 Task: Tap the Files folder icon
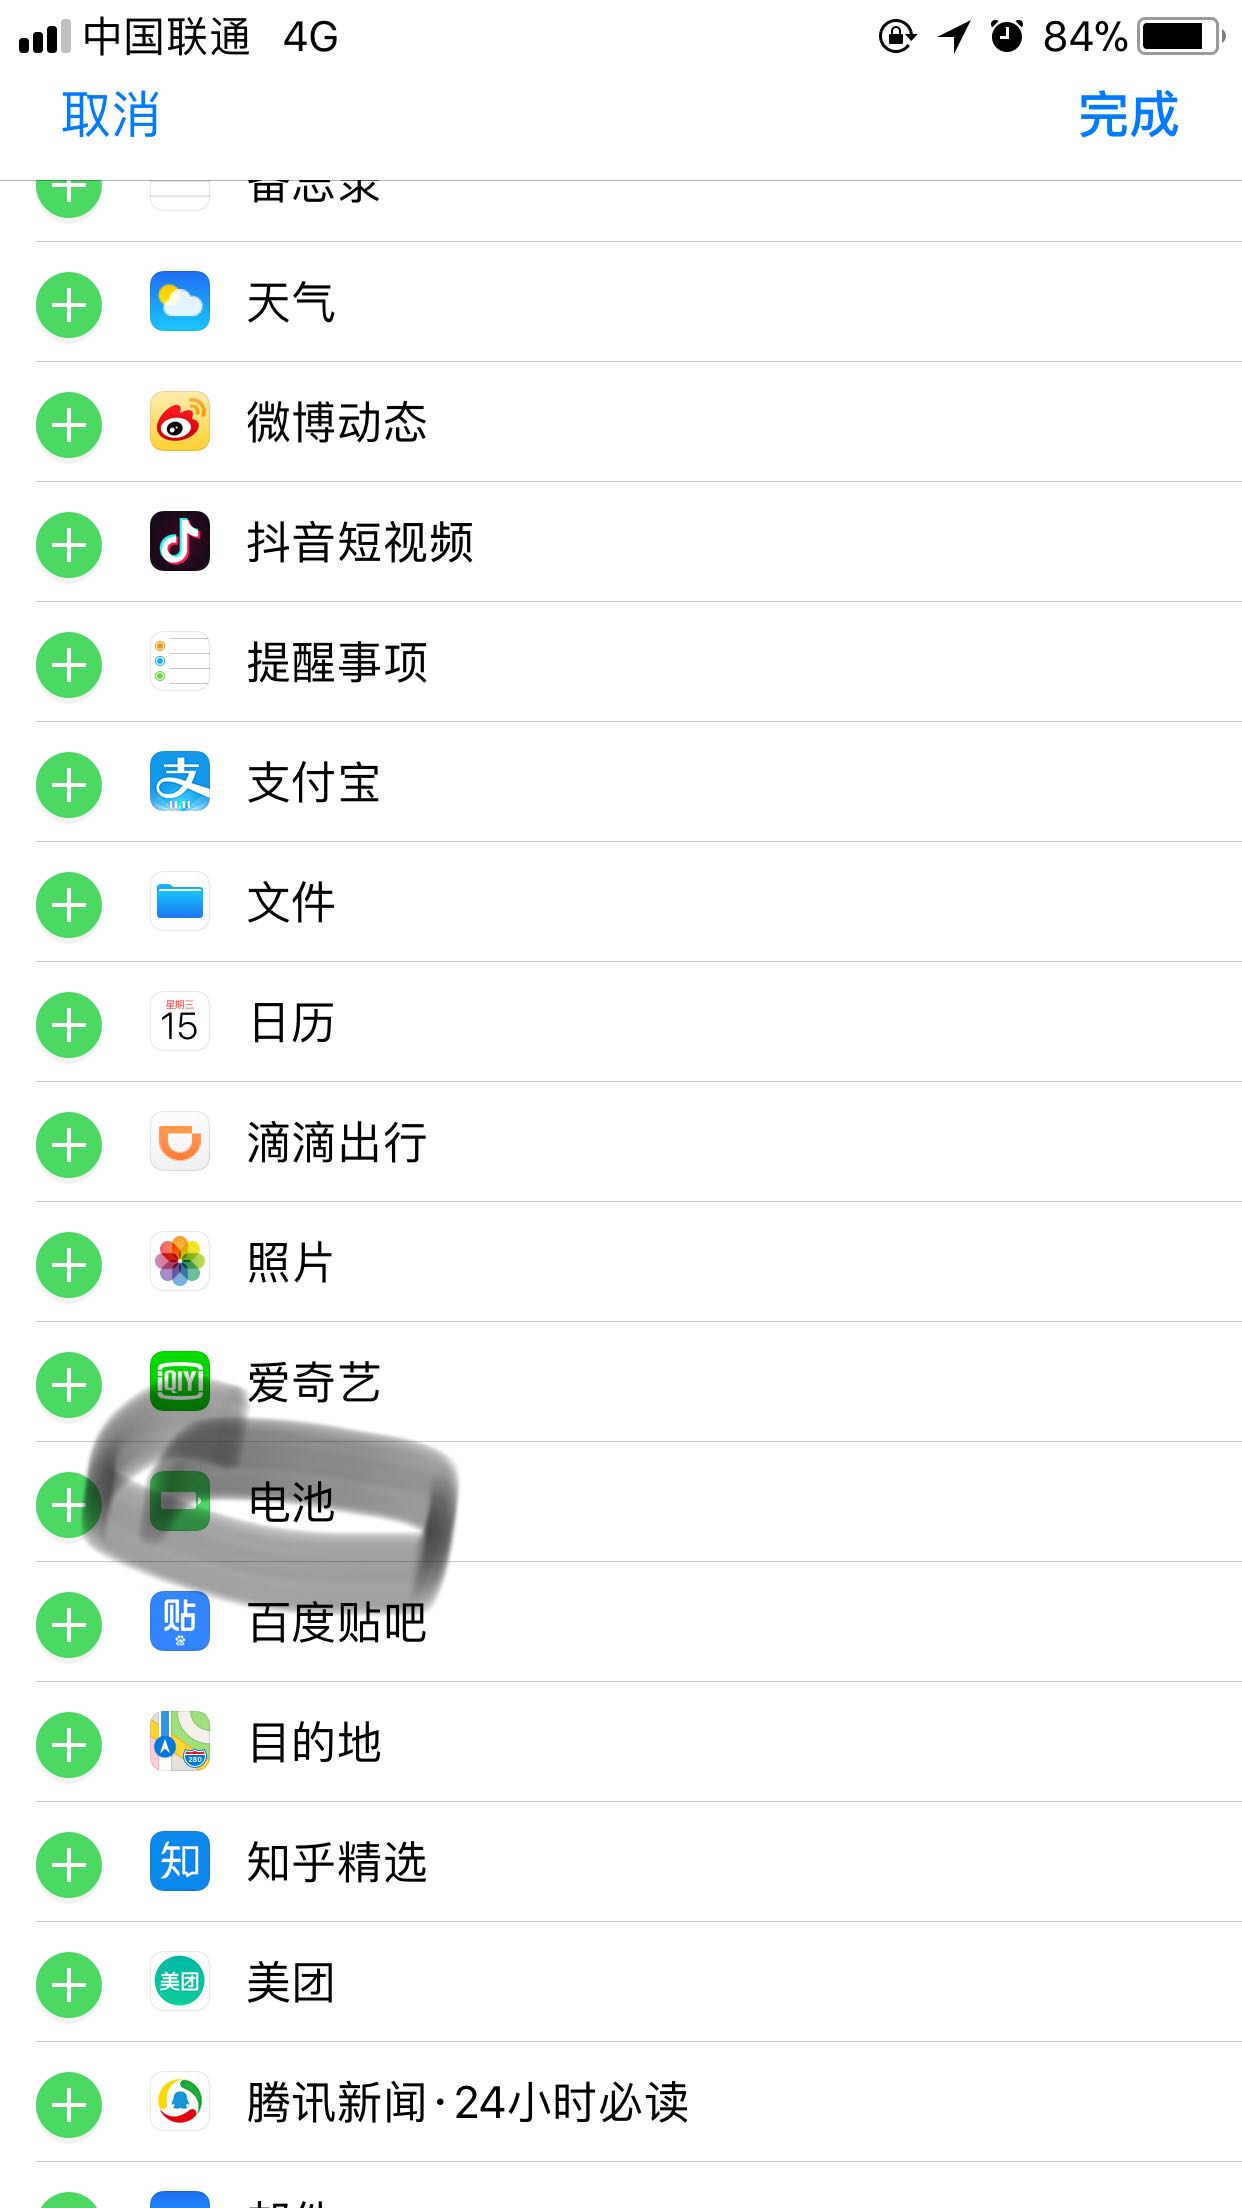point(180,901)
